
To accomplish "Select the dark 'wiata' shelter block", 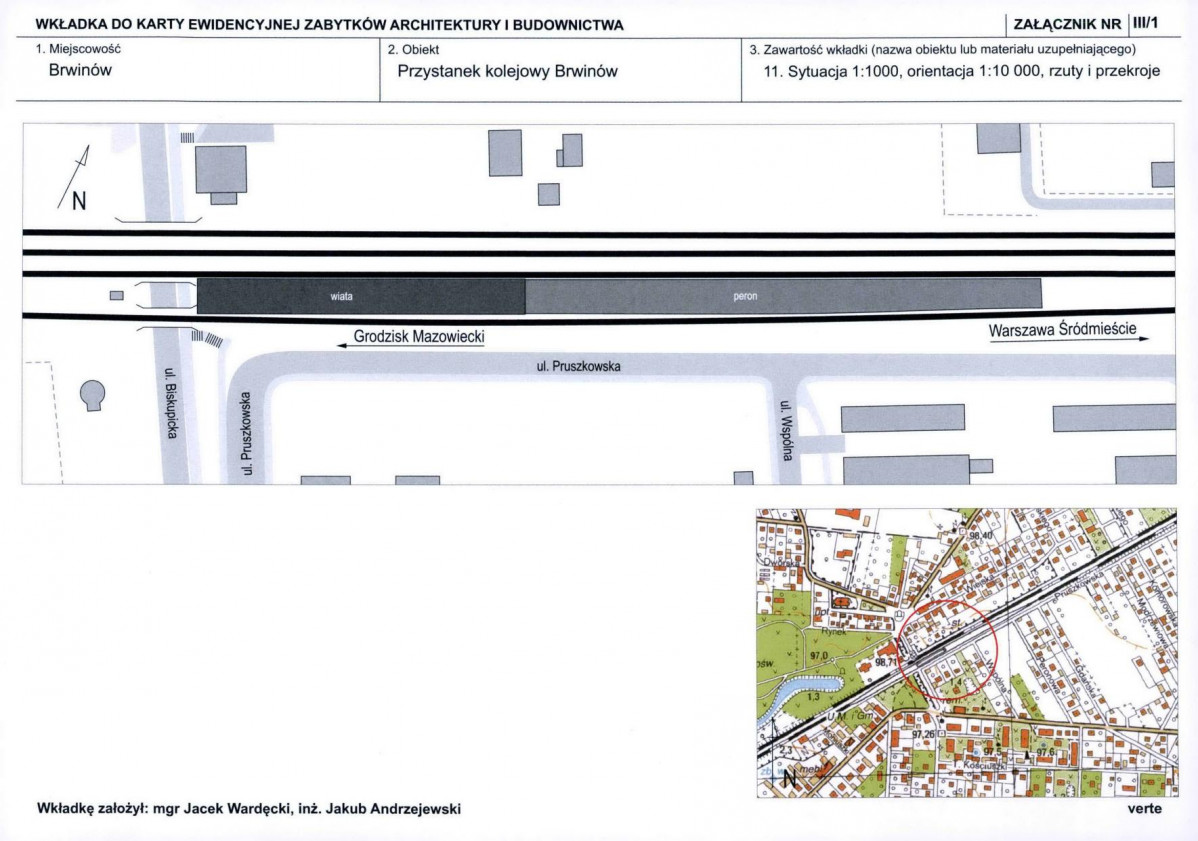I will point(360,297).
